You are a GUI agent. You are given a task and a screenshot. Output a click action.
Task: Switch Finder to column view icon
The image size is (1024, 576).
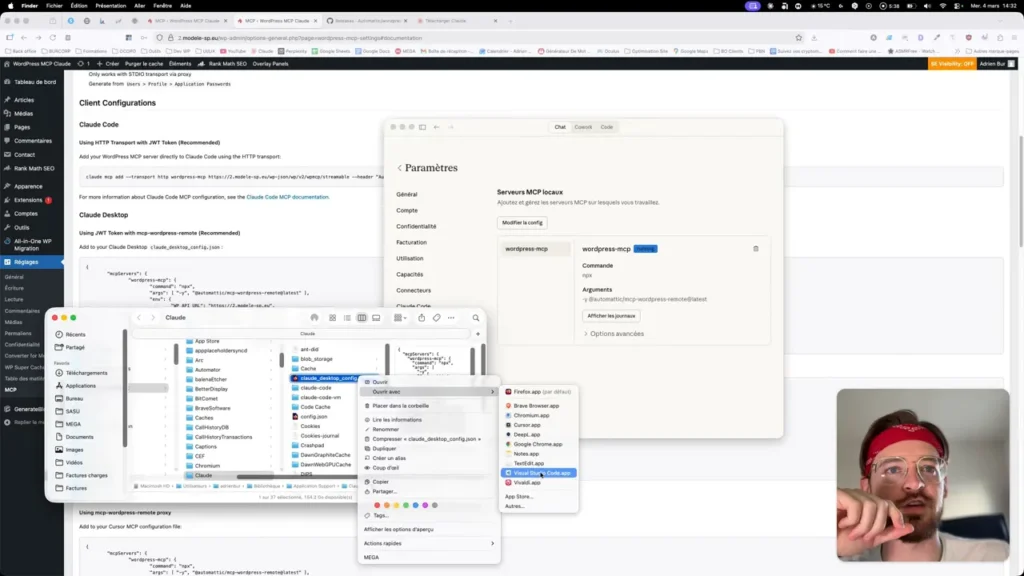(x=362, y=318)
